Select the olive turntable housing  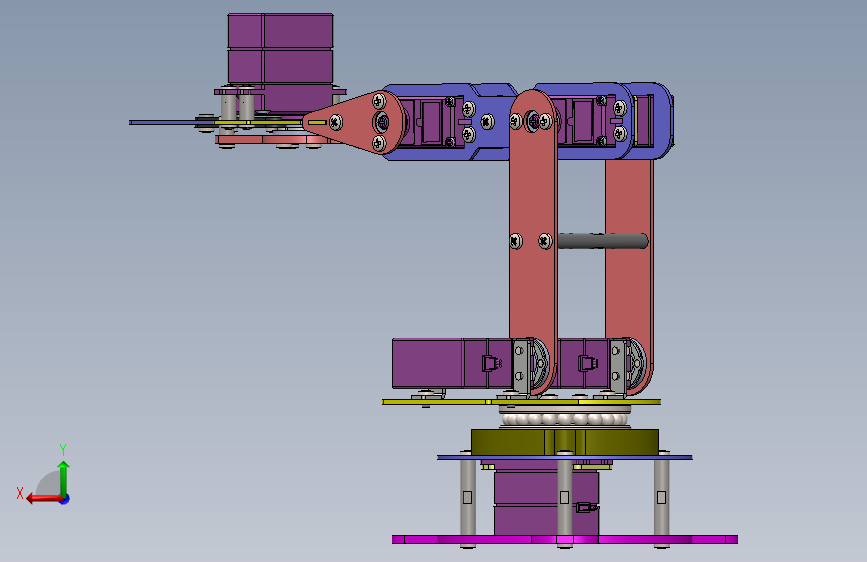pos(565,442)
